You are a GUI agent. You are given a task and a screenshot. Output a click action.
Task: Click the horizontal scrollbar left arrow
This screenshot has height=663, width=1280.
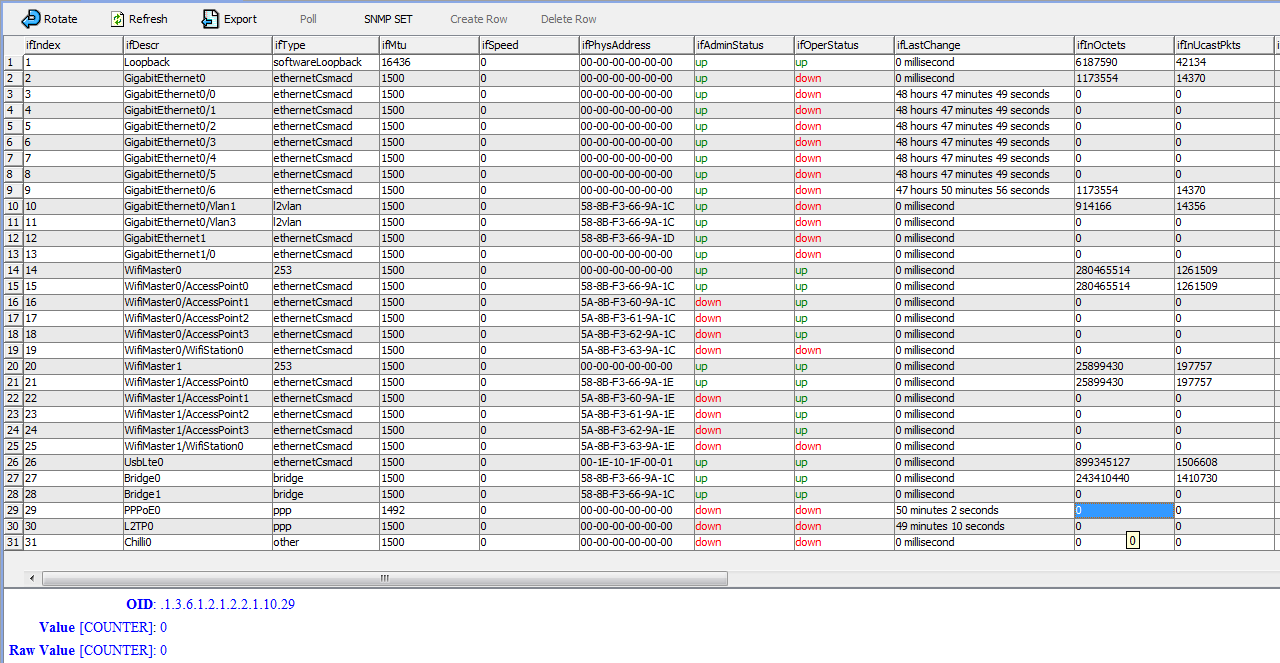pyautogui.click(x=30, y=578)
